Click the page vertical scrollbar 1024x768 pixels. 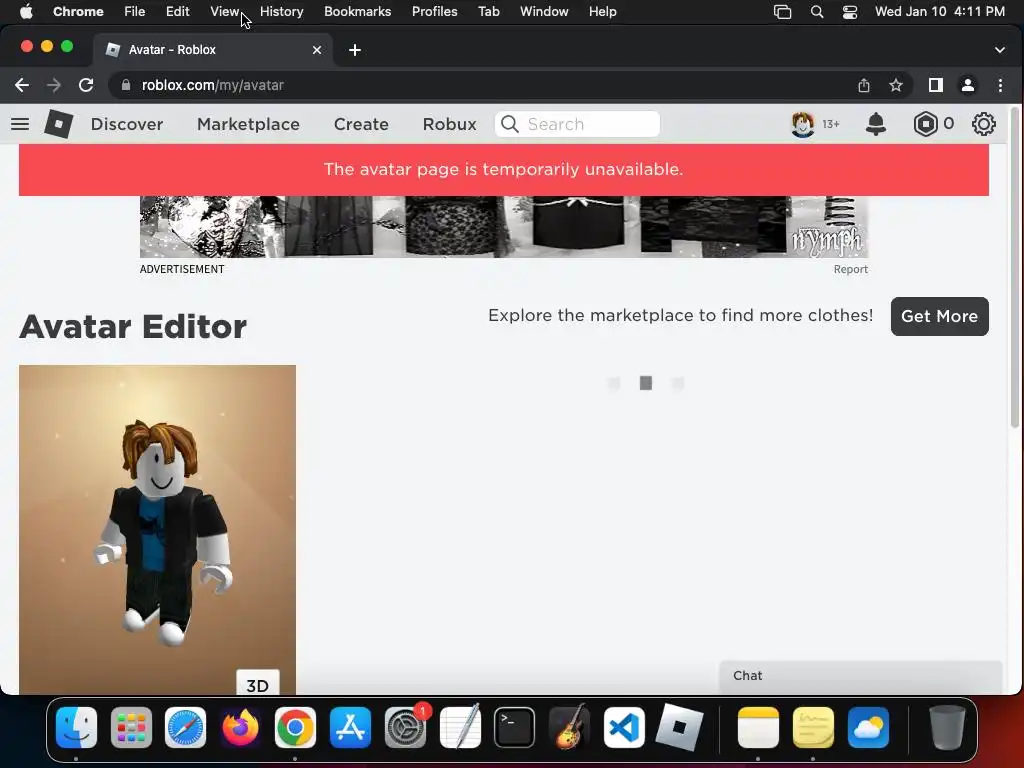[x=1015, y=268]
